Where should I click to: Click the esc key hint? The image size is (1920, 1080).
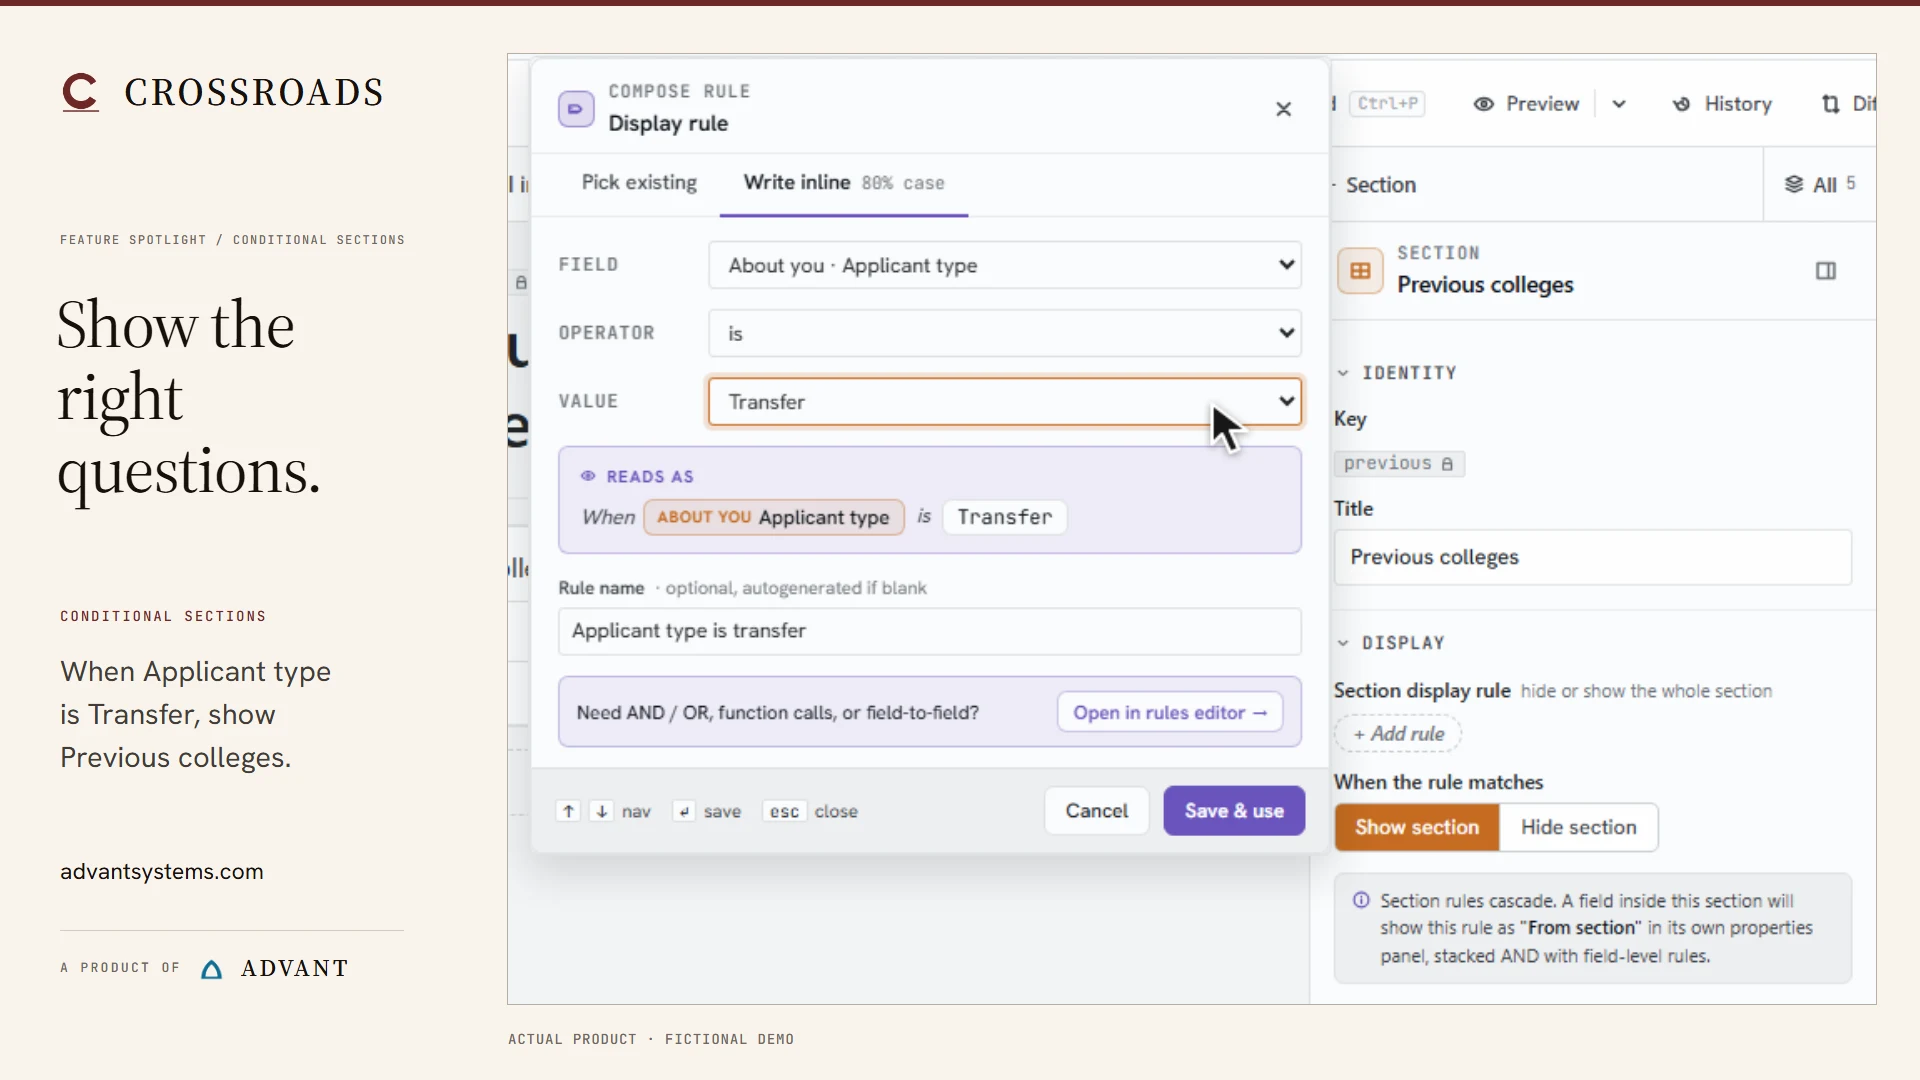(x=785, y=811)
